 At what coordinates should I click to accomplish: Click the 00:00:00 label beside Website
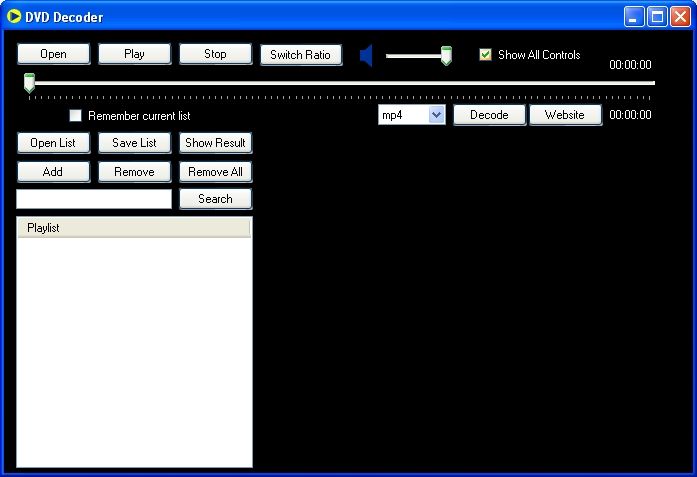point(630,115)
